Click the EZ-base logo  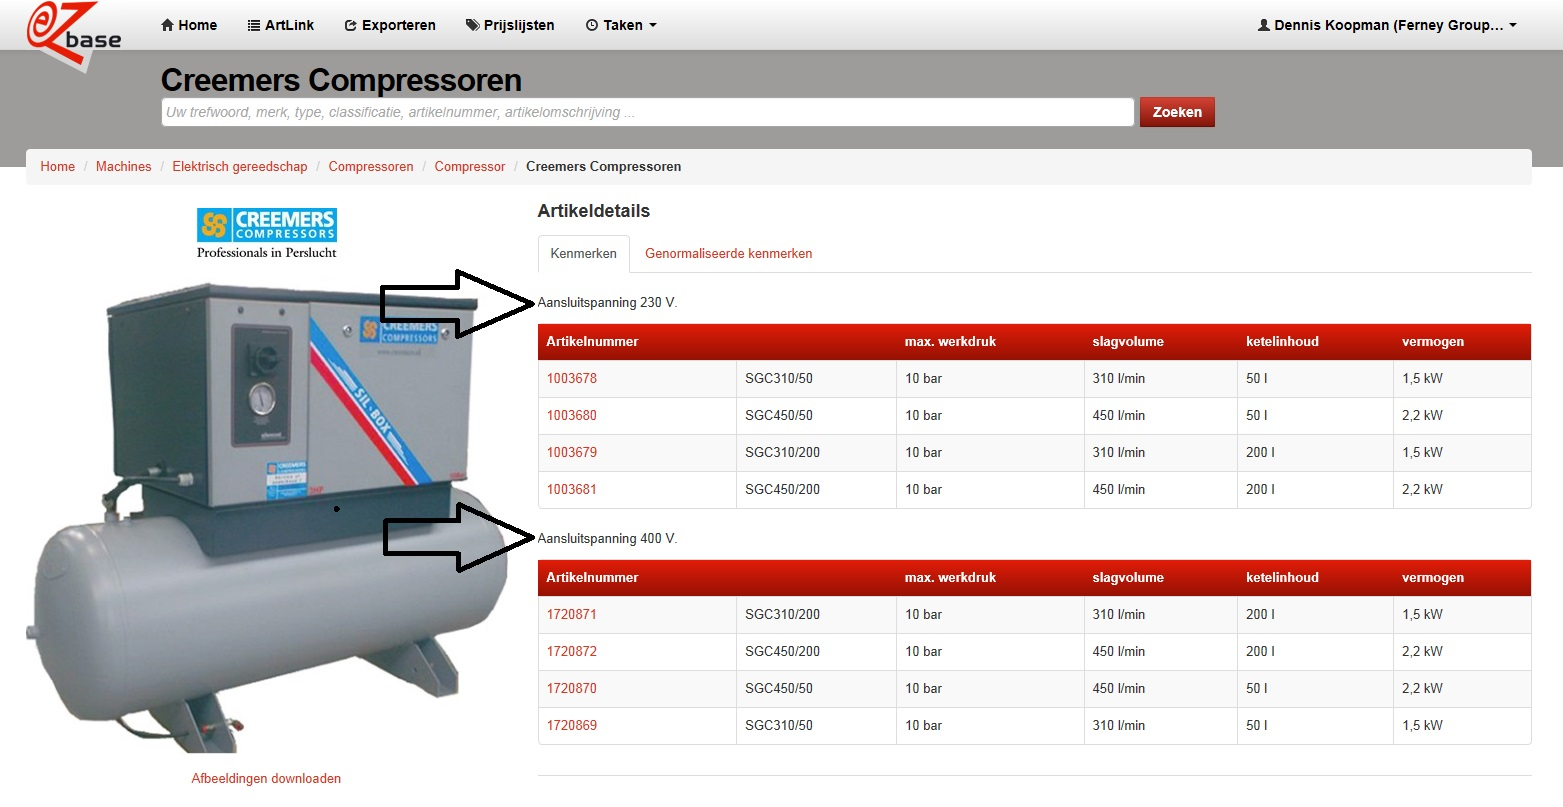[74, 36]
